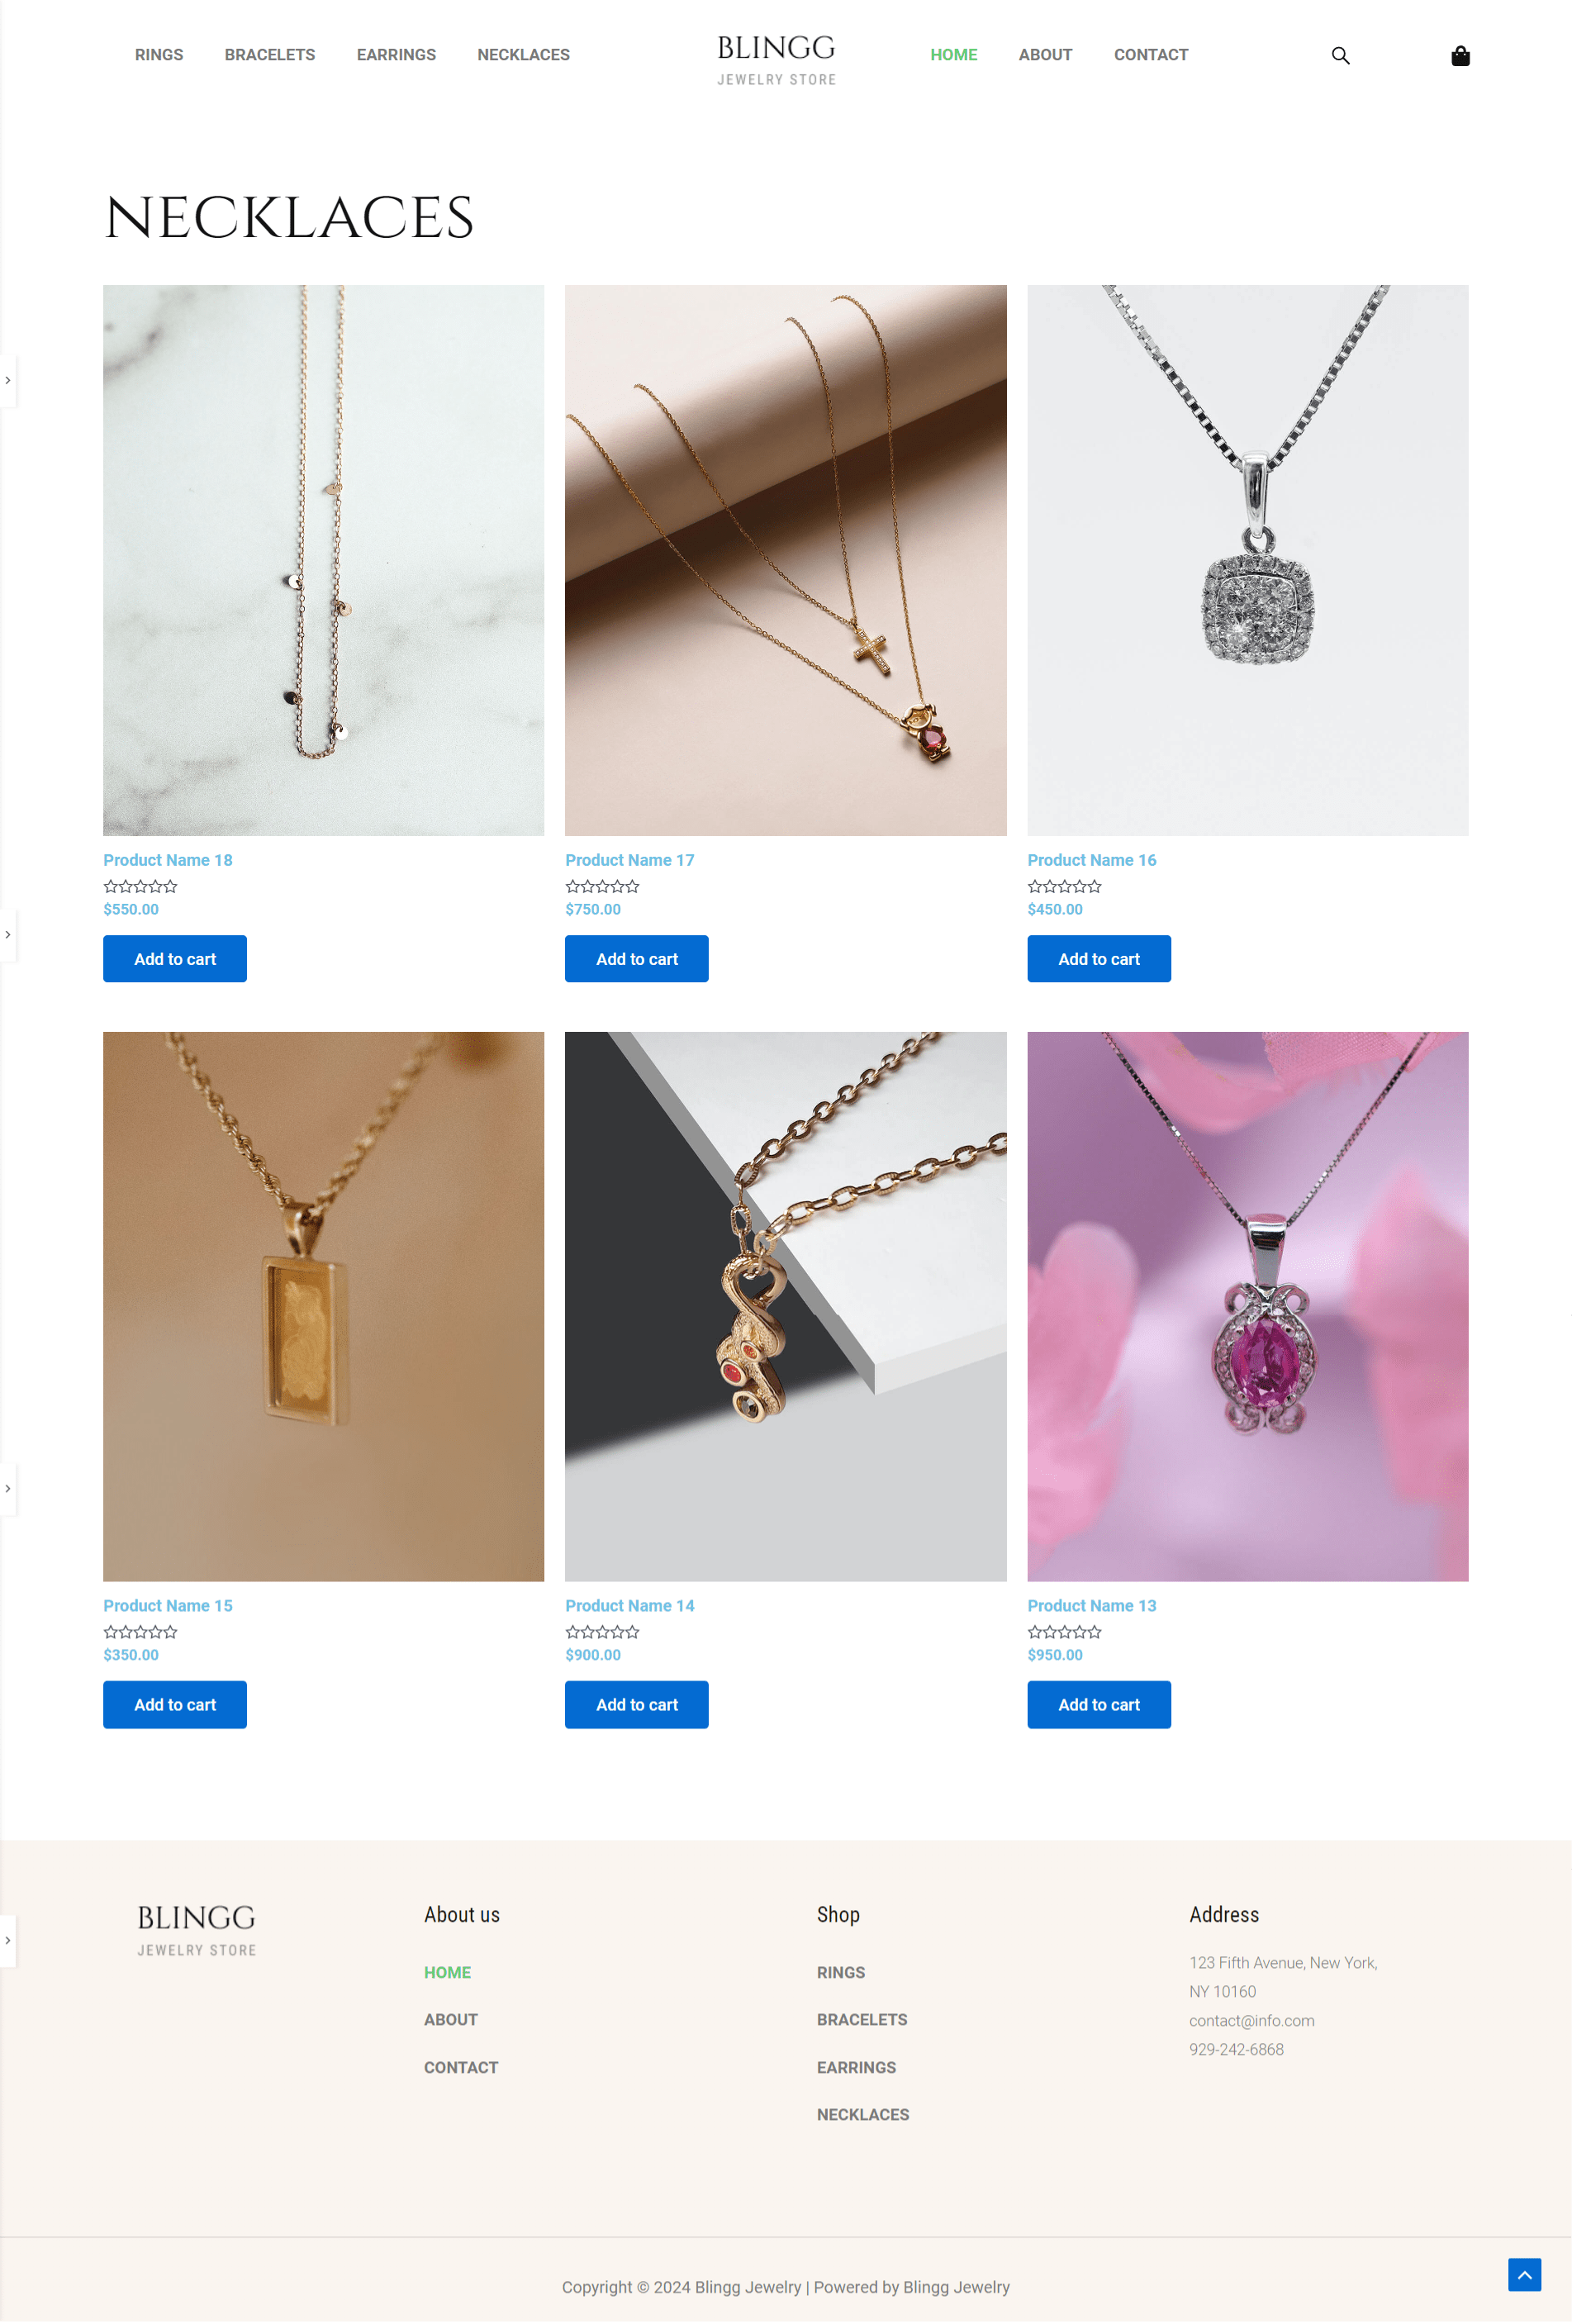The height and width of the screenshot is (2324, 1572).
Task: Rate Product Name 13 using stars
Action: click(x=1065, y=1632)
